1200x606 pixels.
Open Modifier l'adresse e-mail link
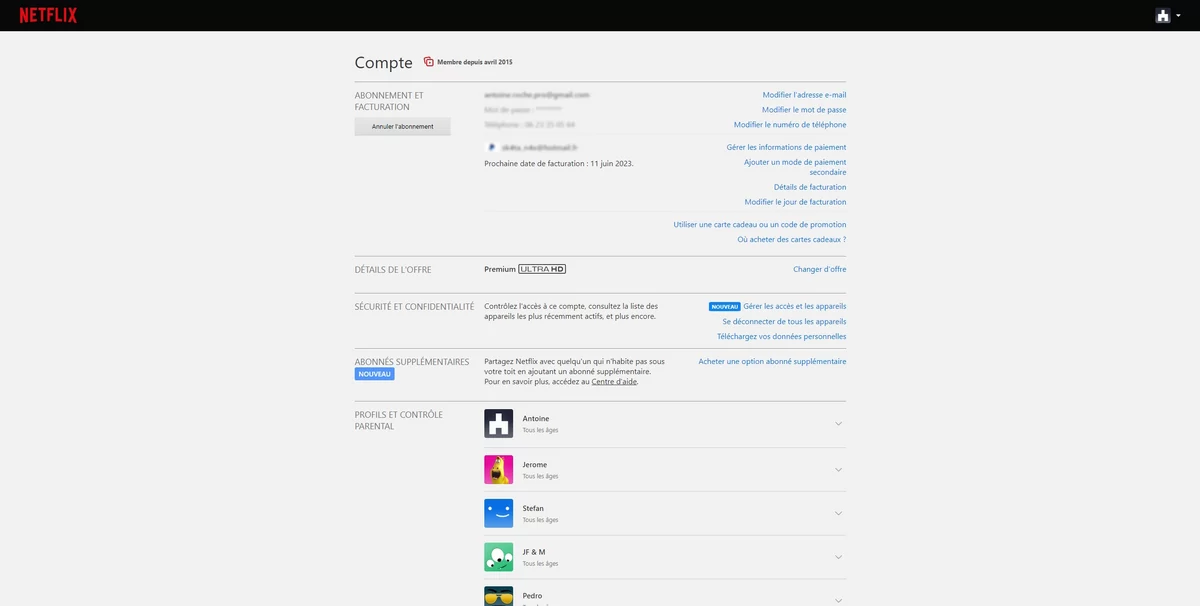pos(804,95)
